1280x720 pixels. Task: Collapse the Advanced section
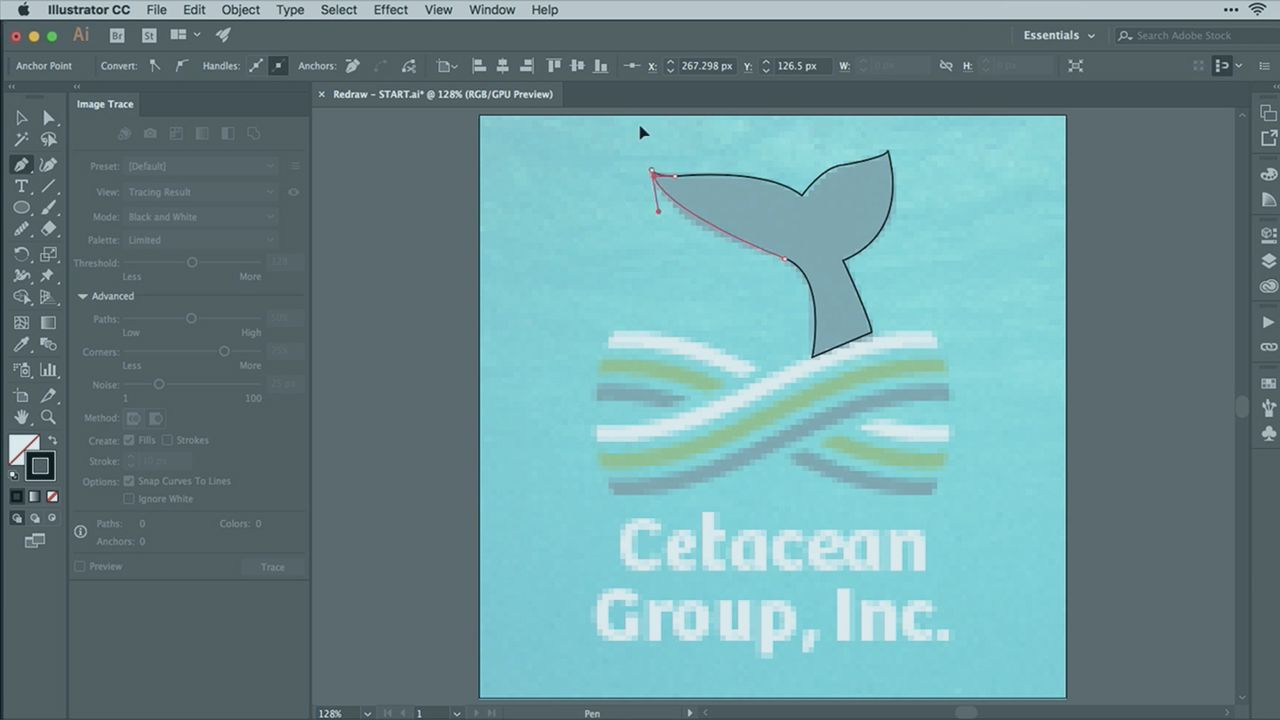tap(83, 296)
